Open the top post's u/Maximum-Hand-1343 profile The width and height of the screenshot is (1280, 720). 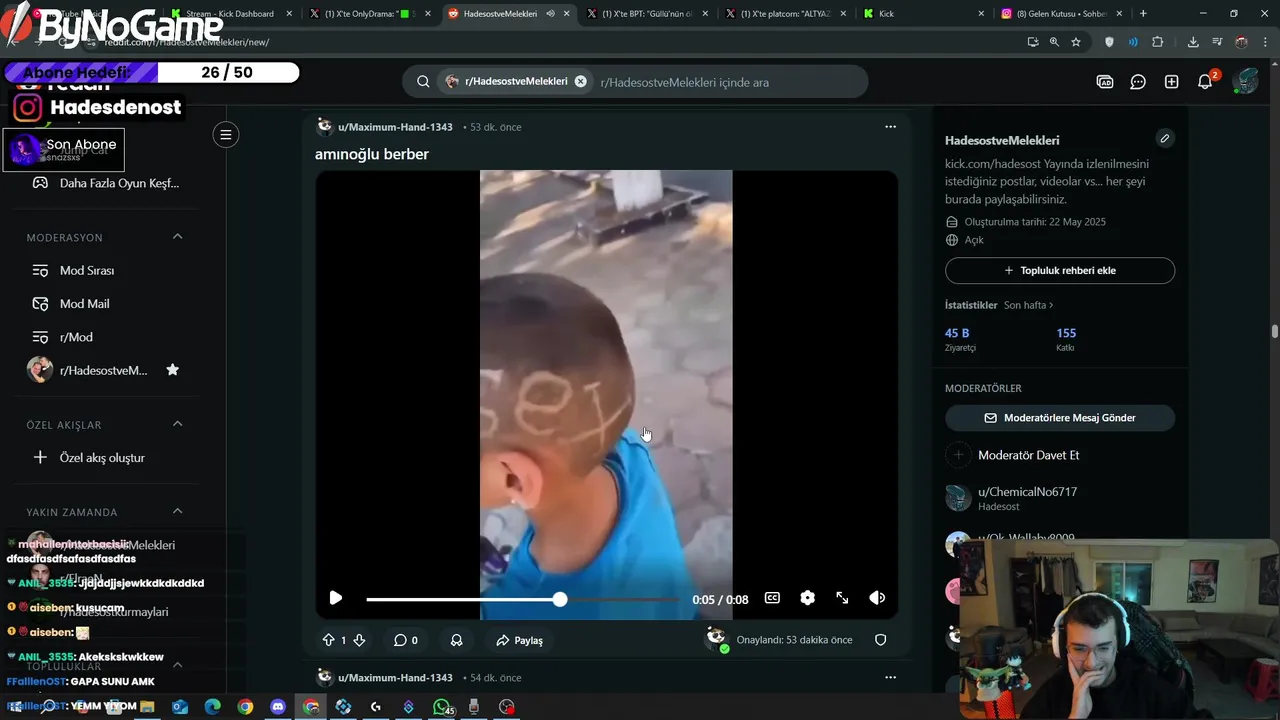pos(395,127)
